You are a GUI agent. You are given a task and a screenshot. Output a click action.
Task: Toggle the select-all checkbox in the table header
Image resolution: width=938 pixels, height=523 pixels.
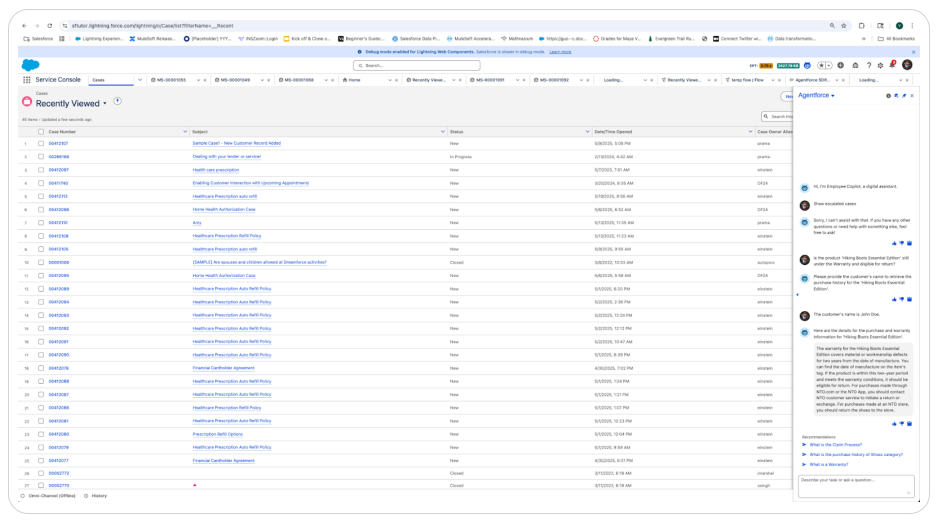[41, 131]
